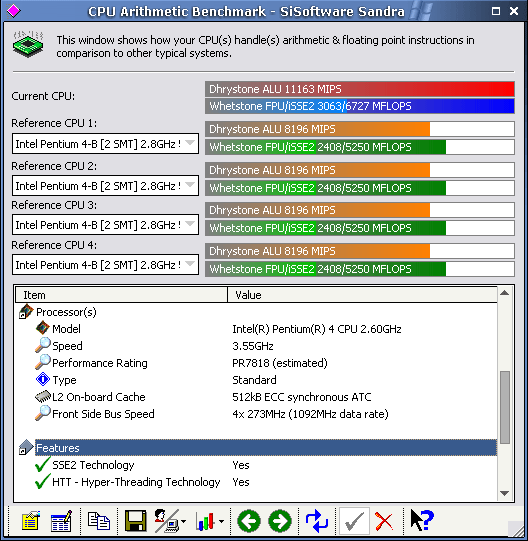The image size is (528, 541).
Task: Open the Reference CPU 1 dropdown
Action: 105,144
